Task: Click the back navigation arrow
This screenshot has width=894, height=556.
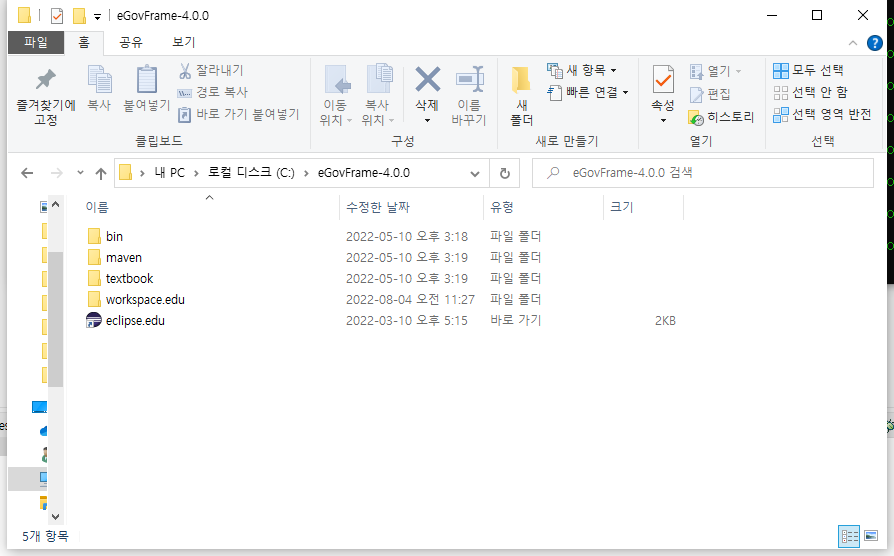Action: coord(27,173)
